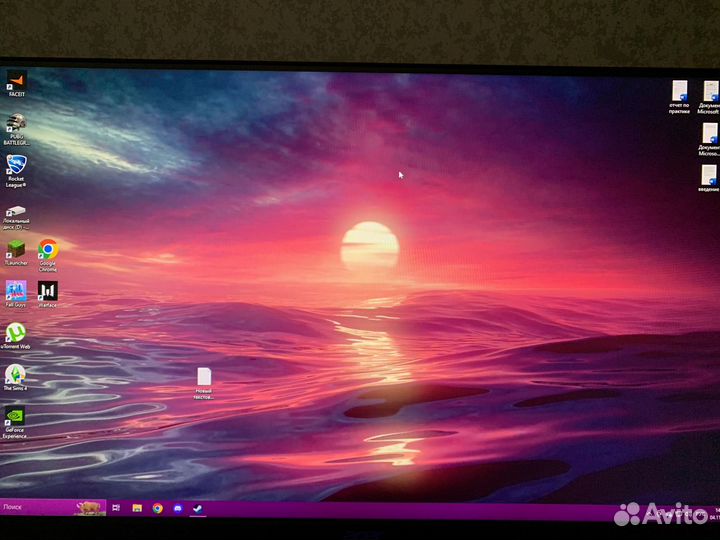Switch to Steam on the taskbar
The image size is (720, 540).
pos(198,509)
